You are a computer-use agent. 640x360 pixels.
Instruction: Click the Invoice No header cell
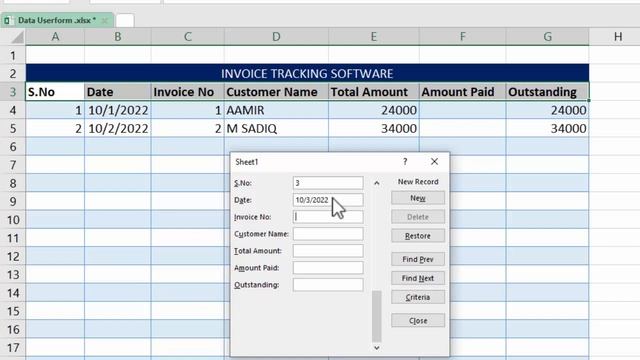point(187,92)
